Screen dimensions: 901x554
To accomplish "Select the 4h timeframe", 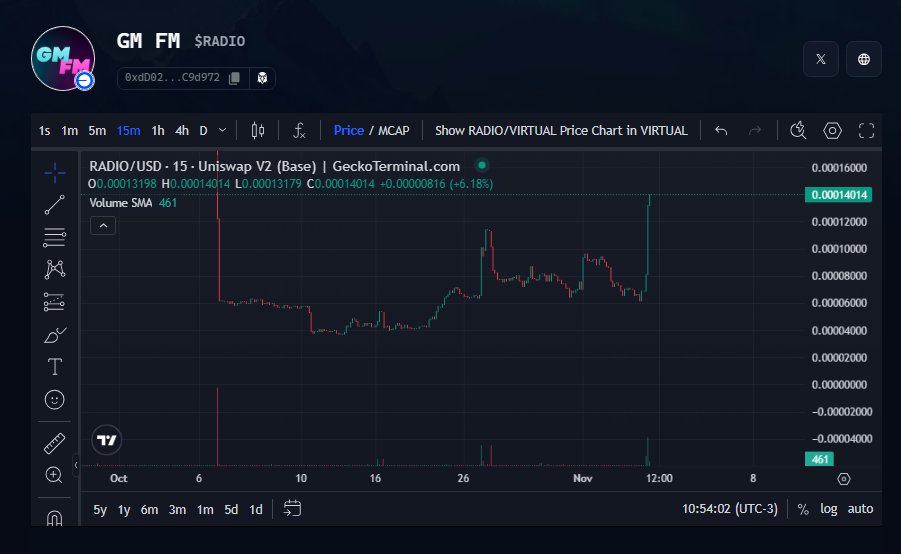I will coord(182,131).
